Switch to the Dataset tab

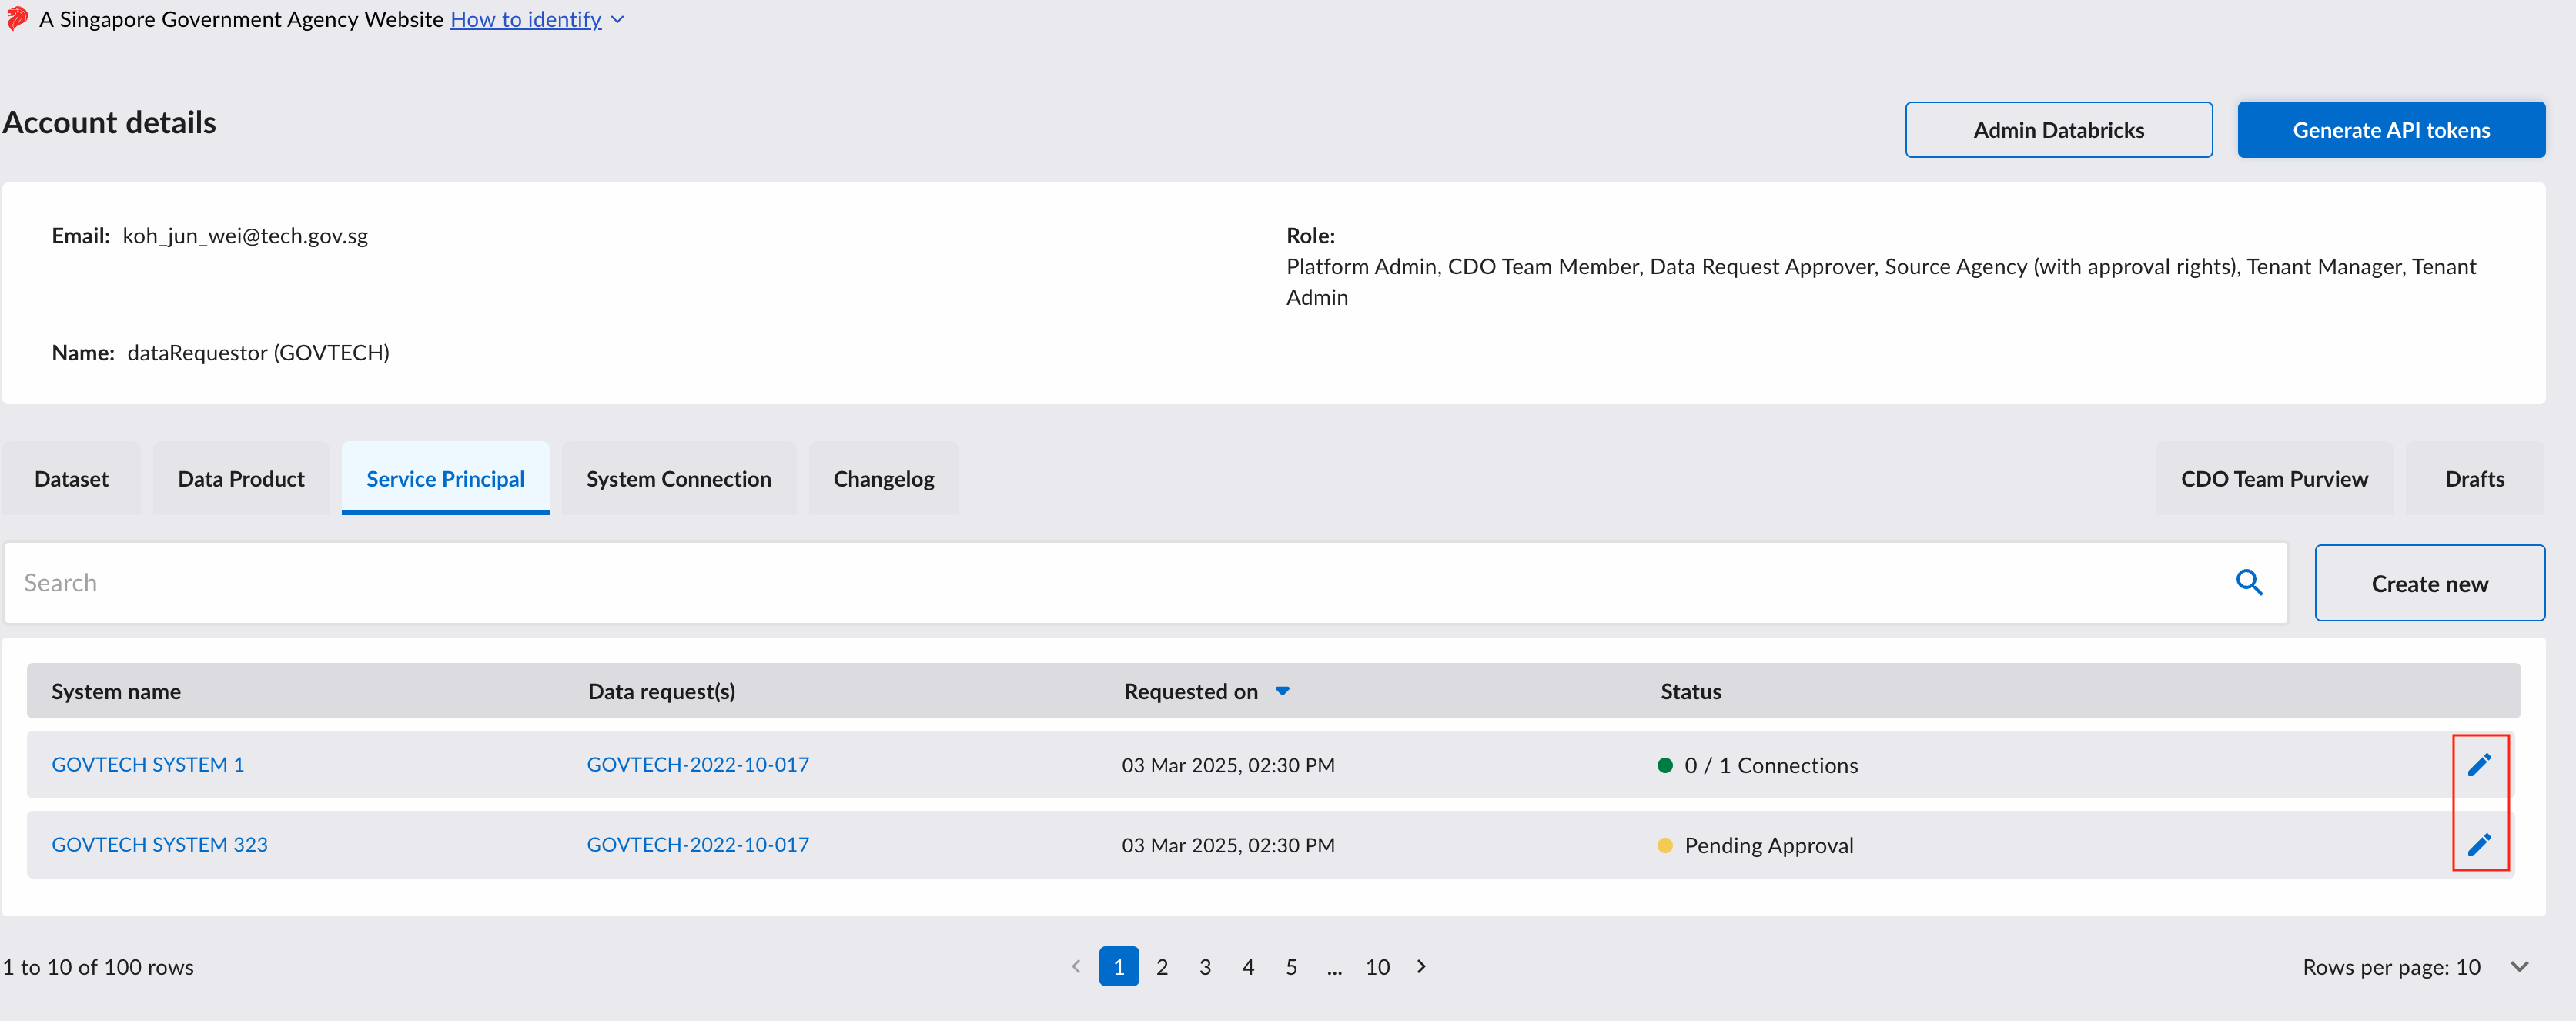71,479
